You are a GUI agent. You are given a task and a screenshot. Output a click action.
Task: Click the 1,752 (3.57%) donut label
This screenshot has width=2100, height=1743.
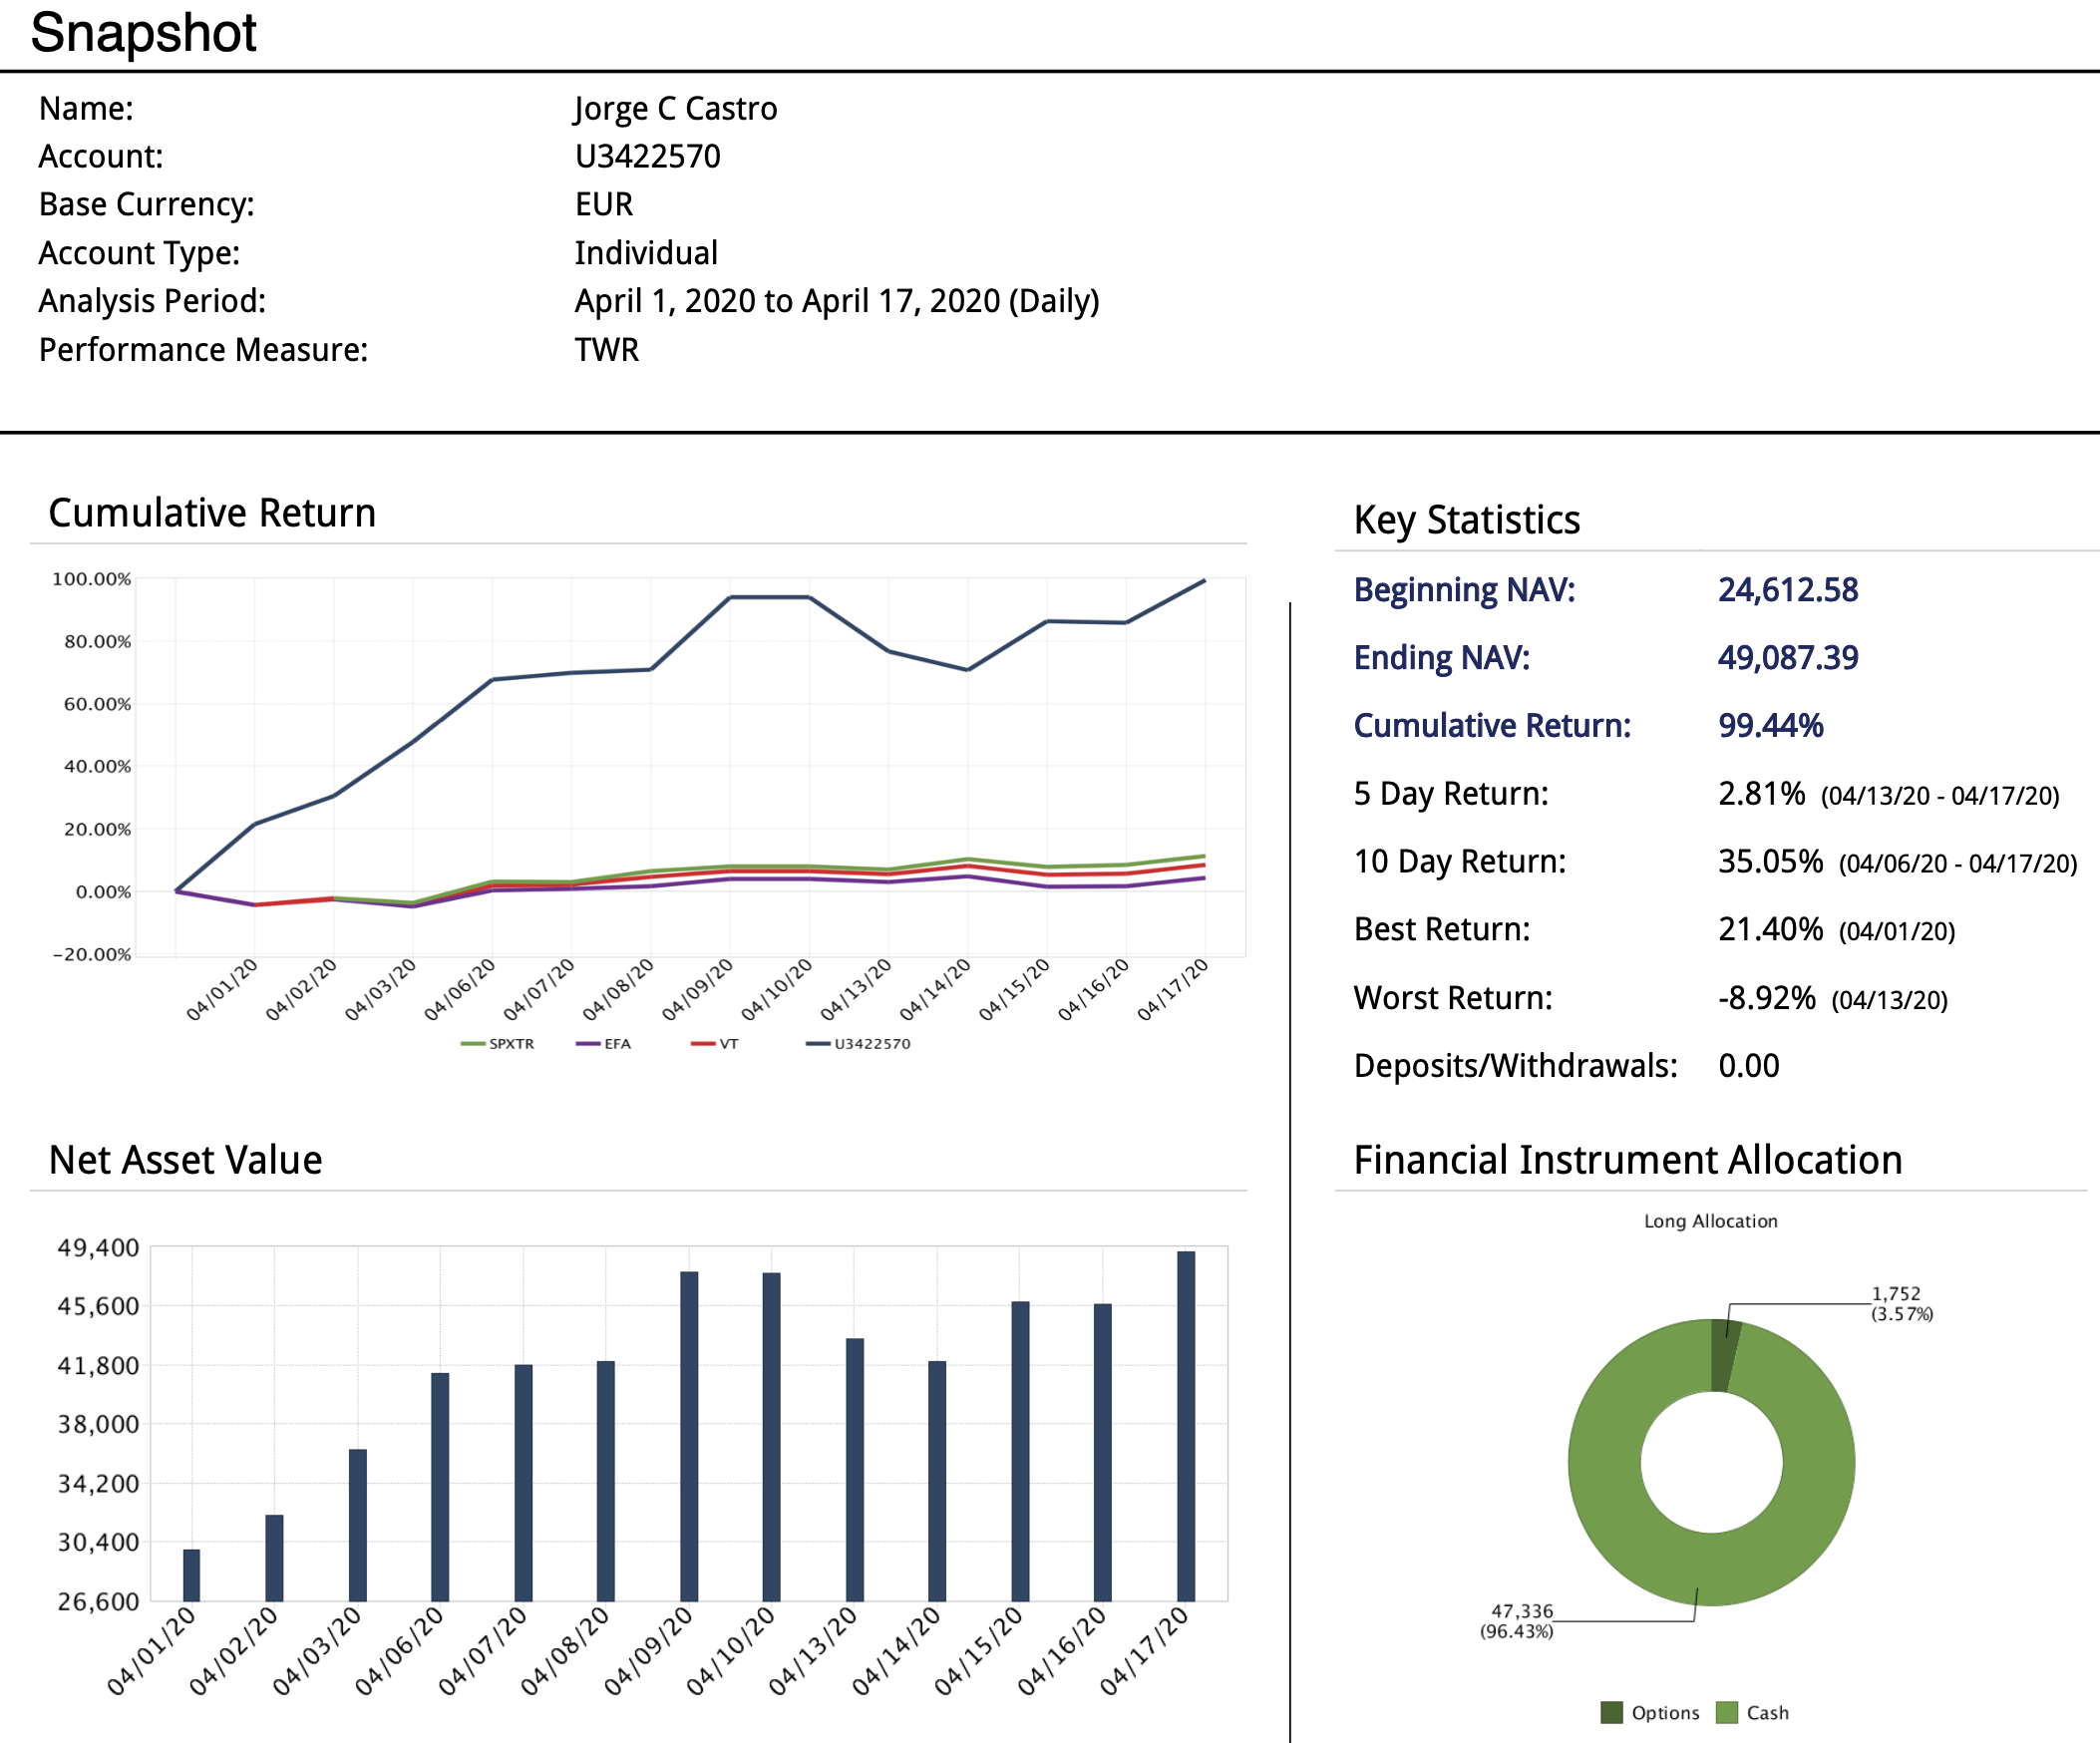(x=1900, y=1304)
